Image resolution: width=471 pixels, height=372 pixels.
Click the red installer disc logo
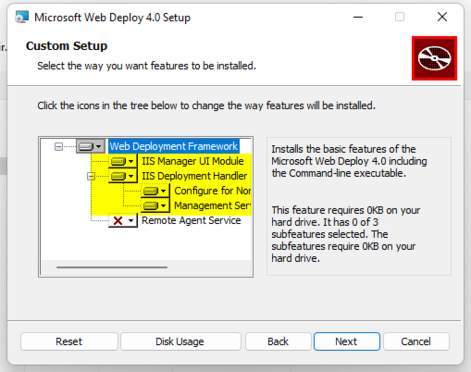434,58
